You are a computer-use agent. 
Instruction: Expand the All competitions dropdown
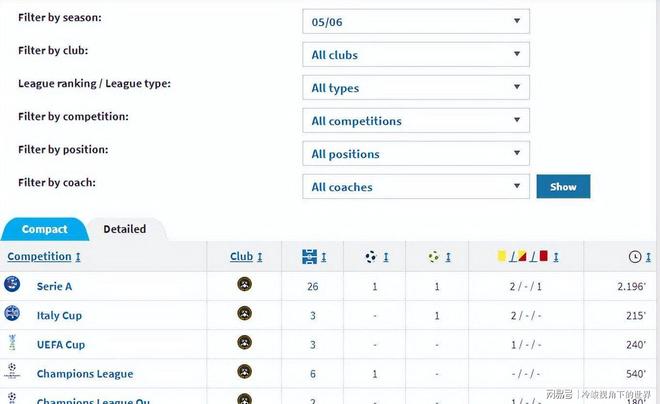[416, 120]
